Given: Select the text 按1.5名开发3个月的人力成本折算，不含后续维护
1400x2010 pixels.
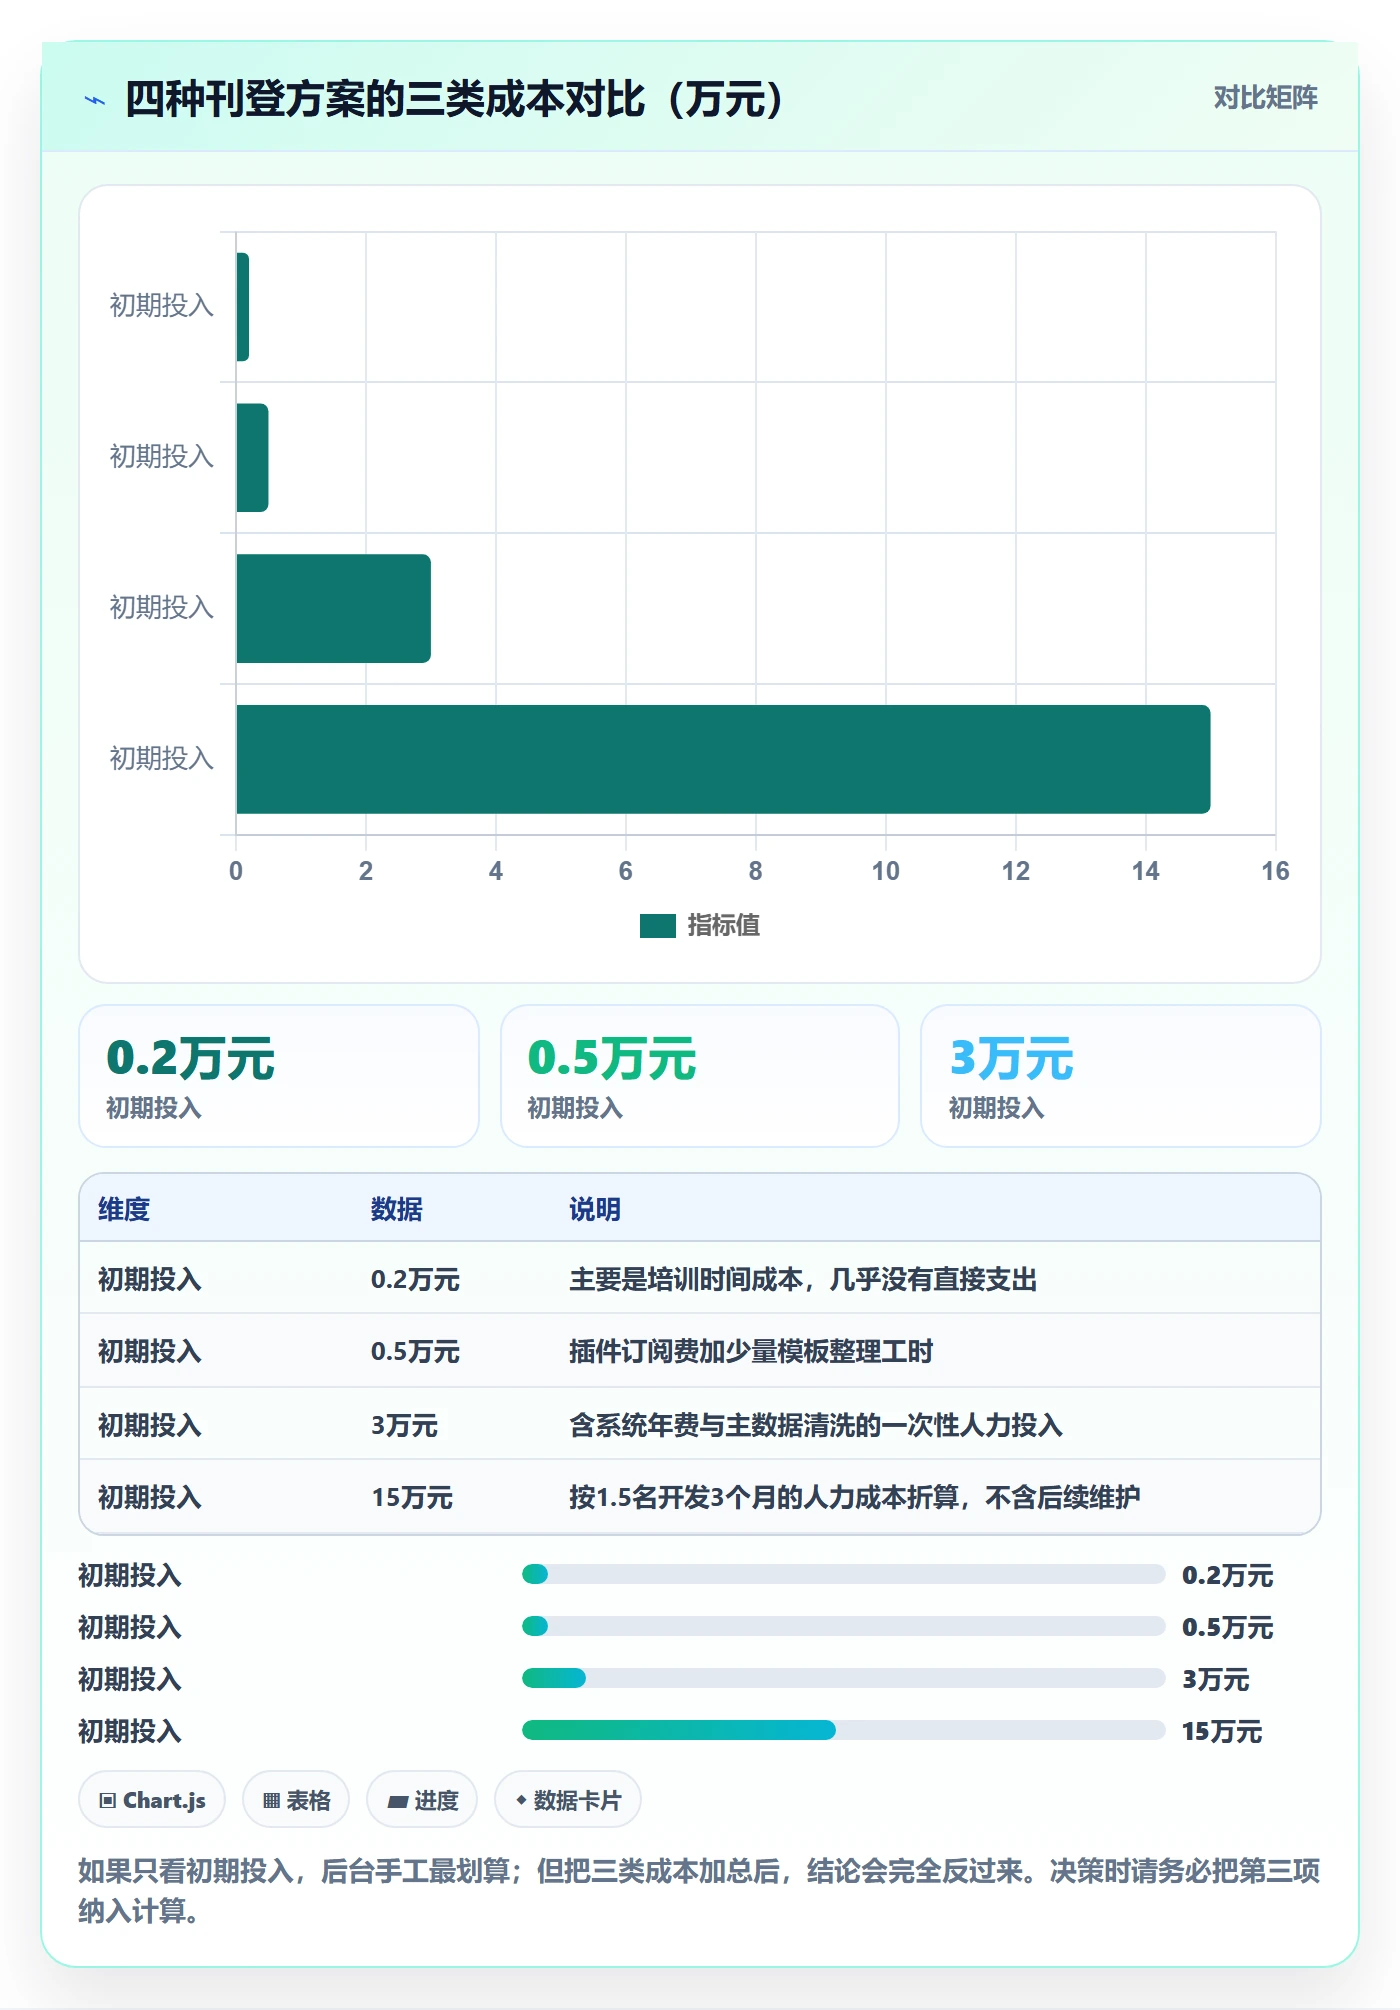Looking at the screenshot, I should (x=855, y=1497).
